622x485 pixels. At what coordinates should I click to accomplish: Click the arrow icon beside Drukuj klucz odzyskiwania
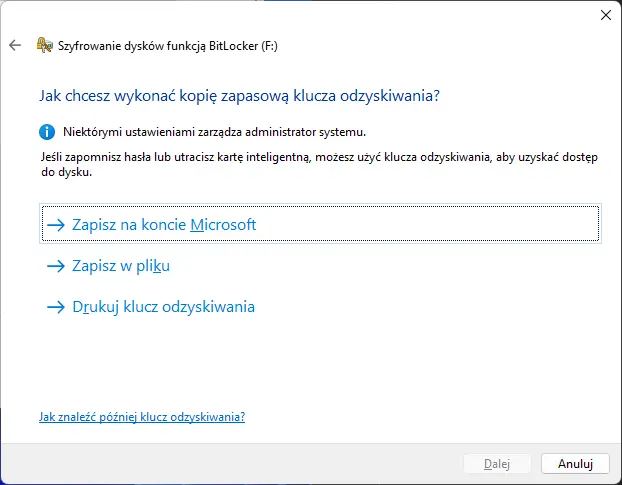coord(56,307)
